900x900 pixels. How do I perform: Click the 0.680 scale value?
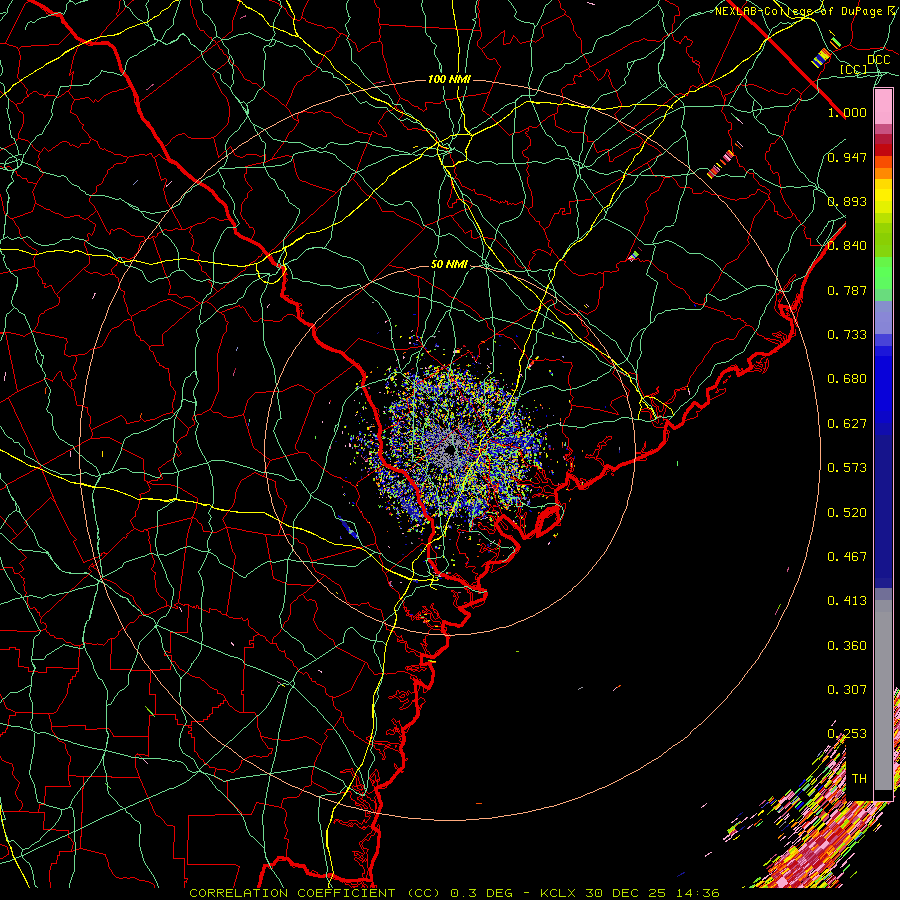[x=847, y=379]
